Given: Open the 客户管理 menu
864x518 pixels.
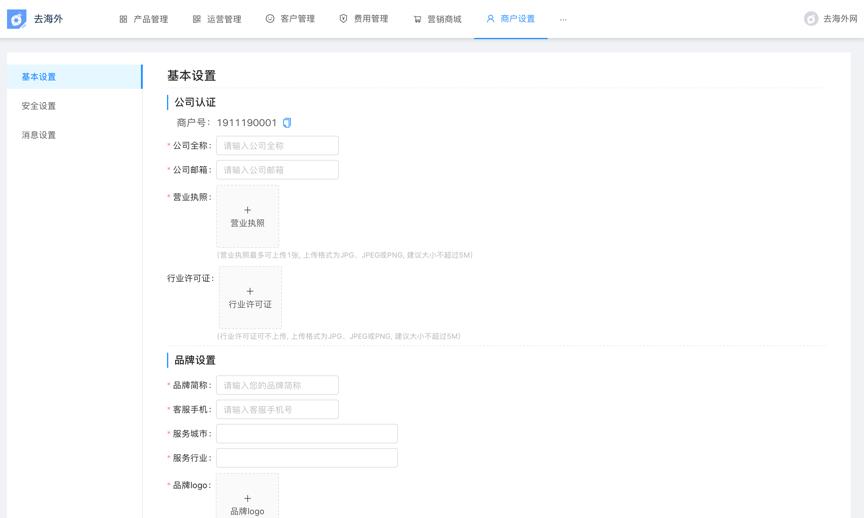Looking at the screenshot, I should pyautogui.click(x=290, y=19).
